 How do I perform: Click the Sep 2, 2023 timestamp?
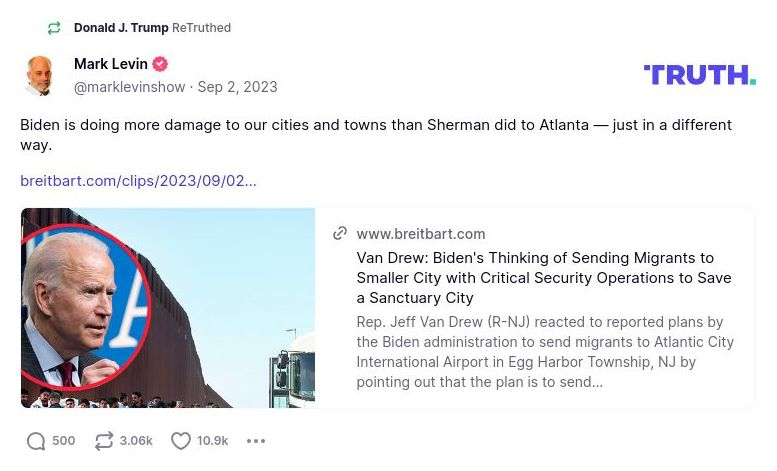tap(237, 87)
